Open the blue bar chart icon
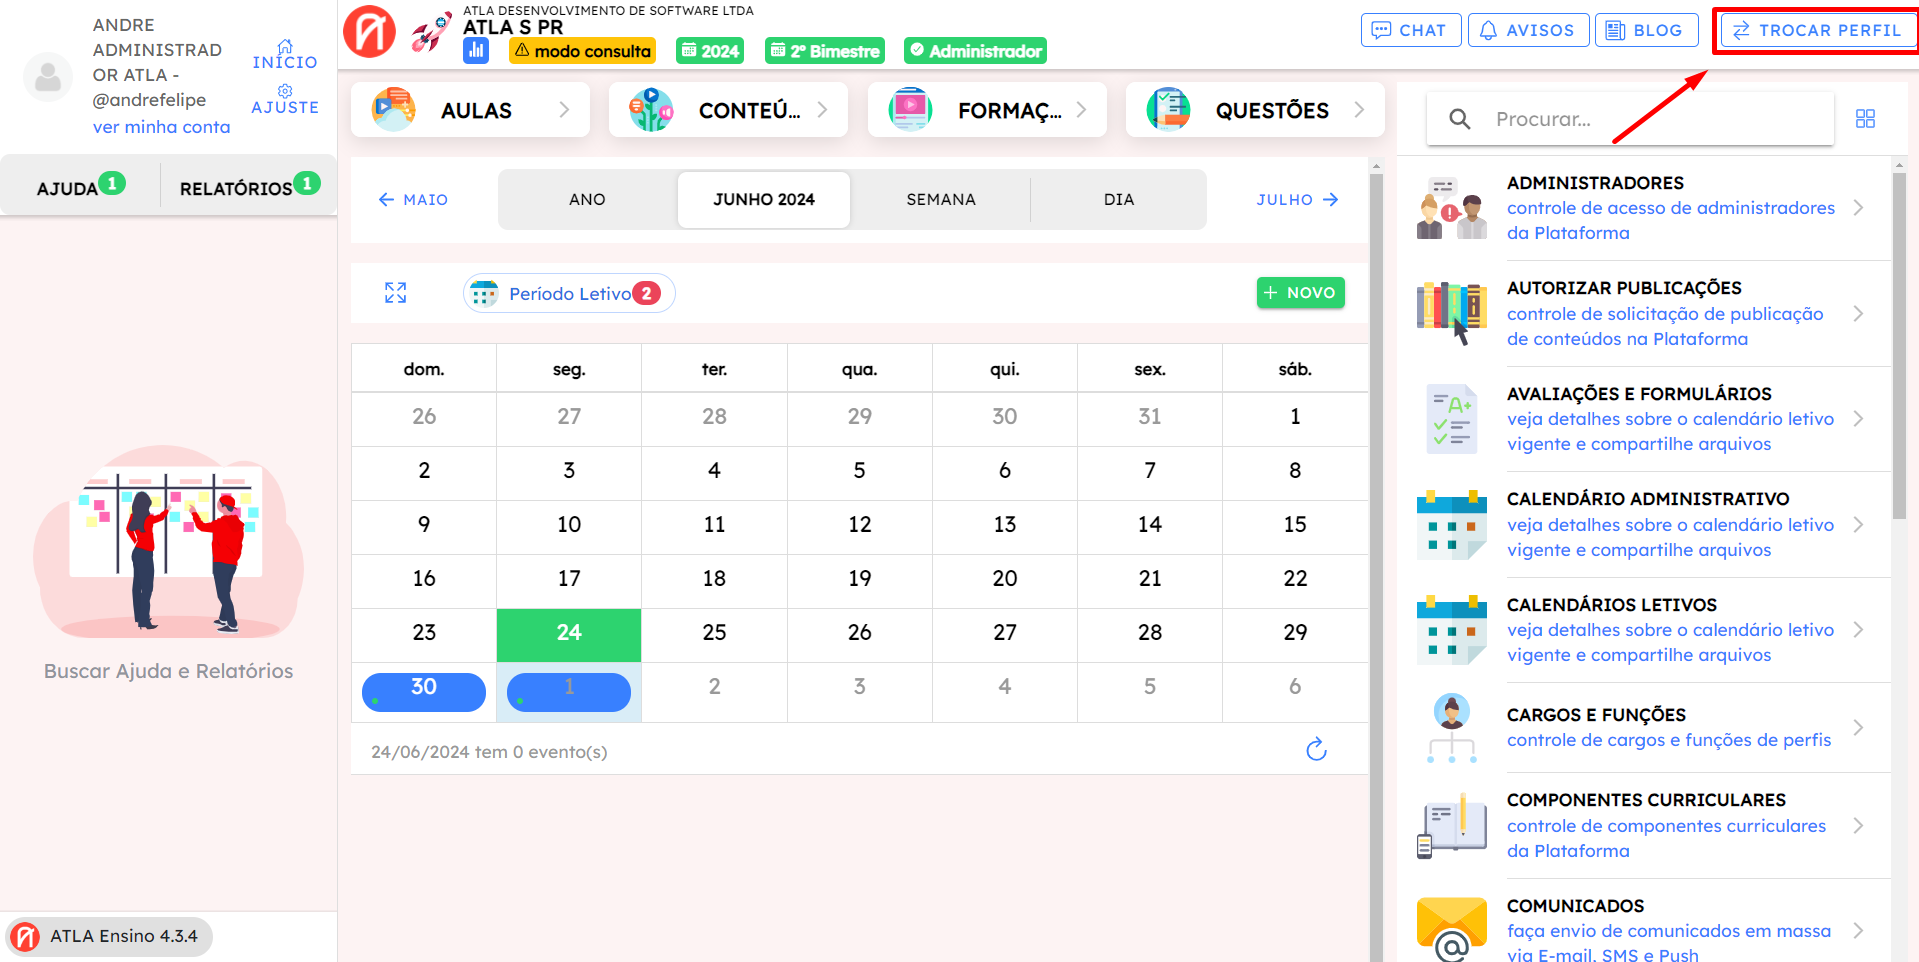 pyautogui.click(x=476, y=50)
